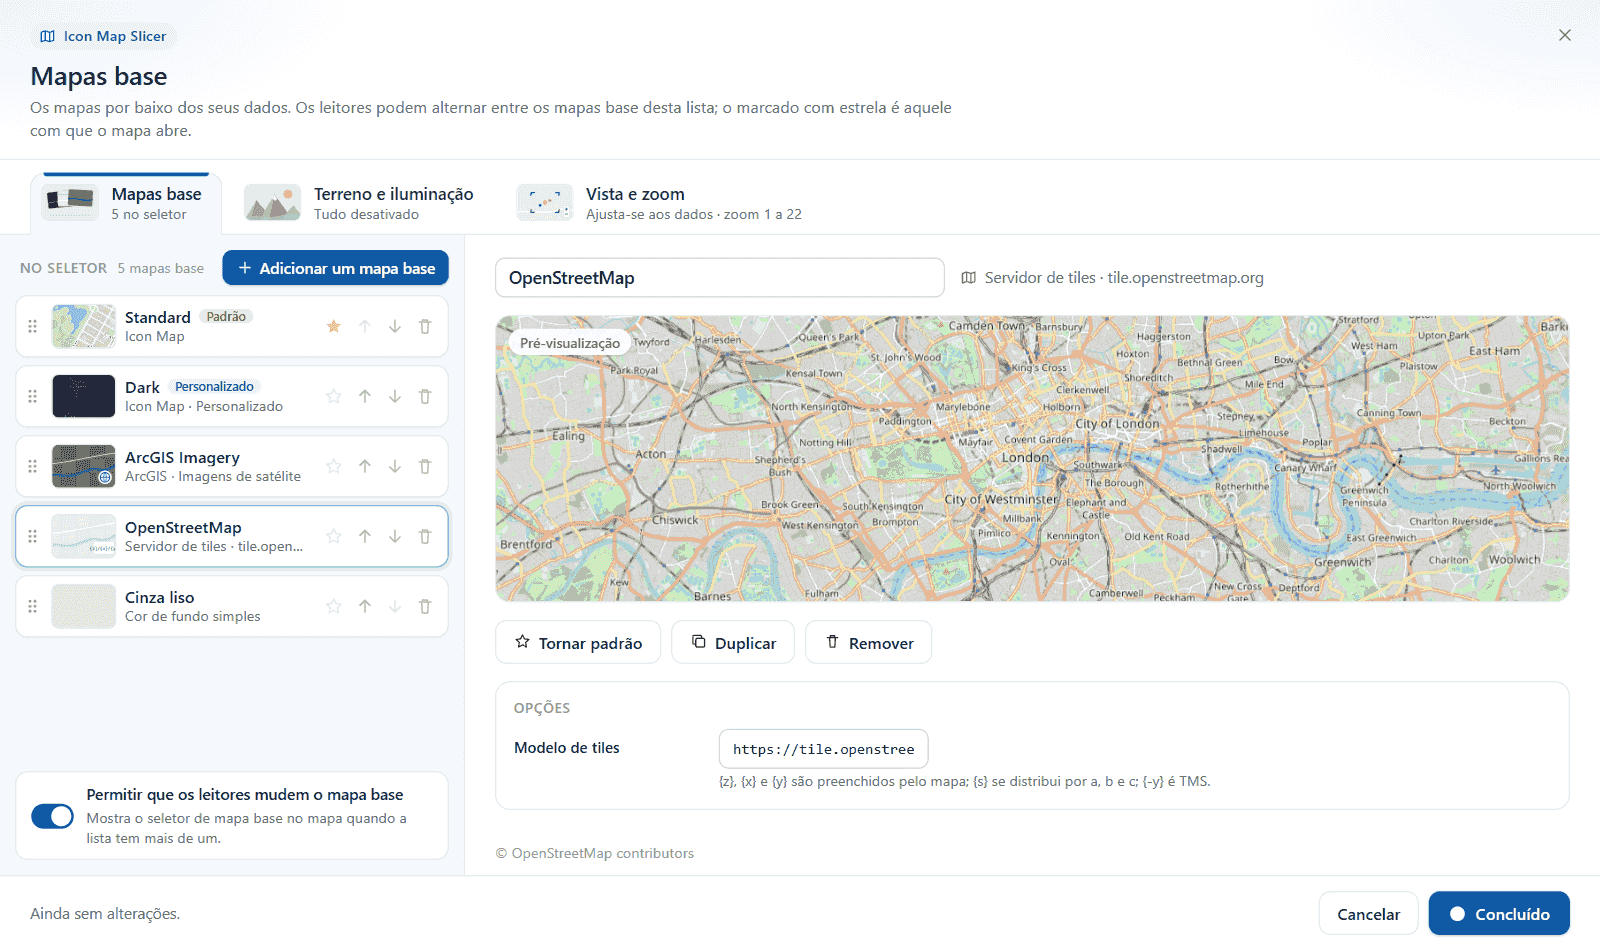Open the Mapas base tab

(126, 203)
